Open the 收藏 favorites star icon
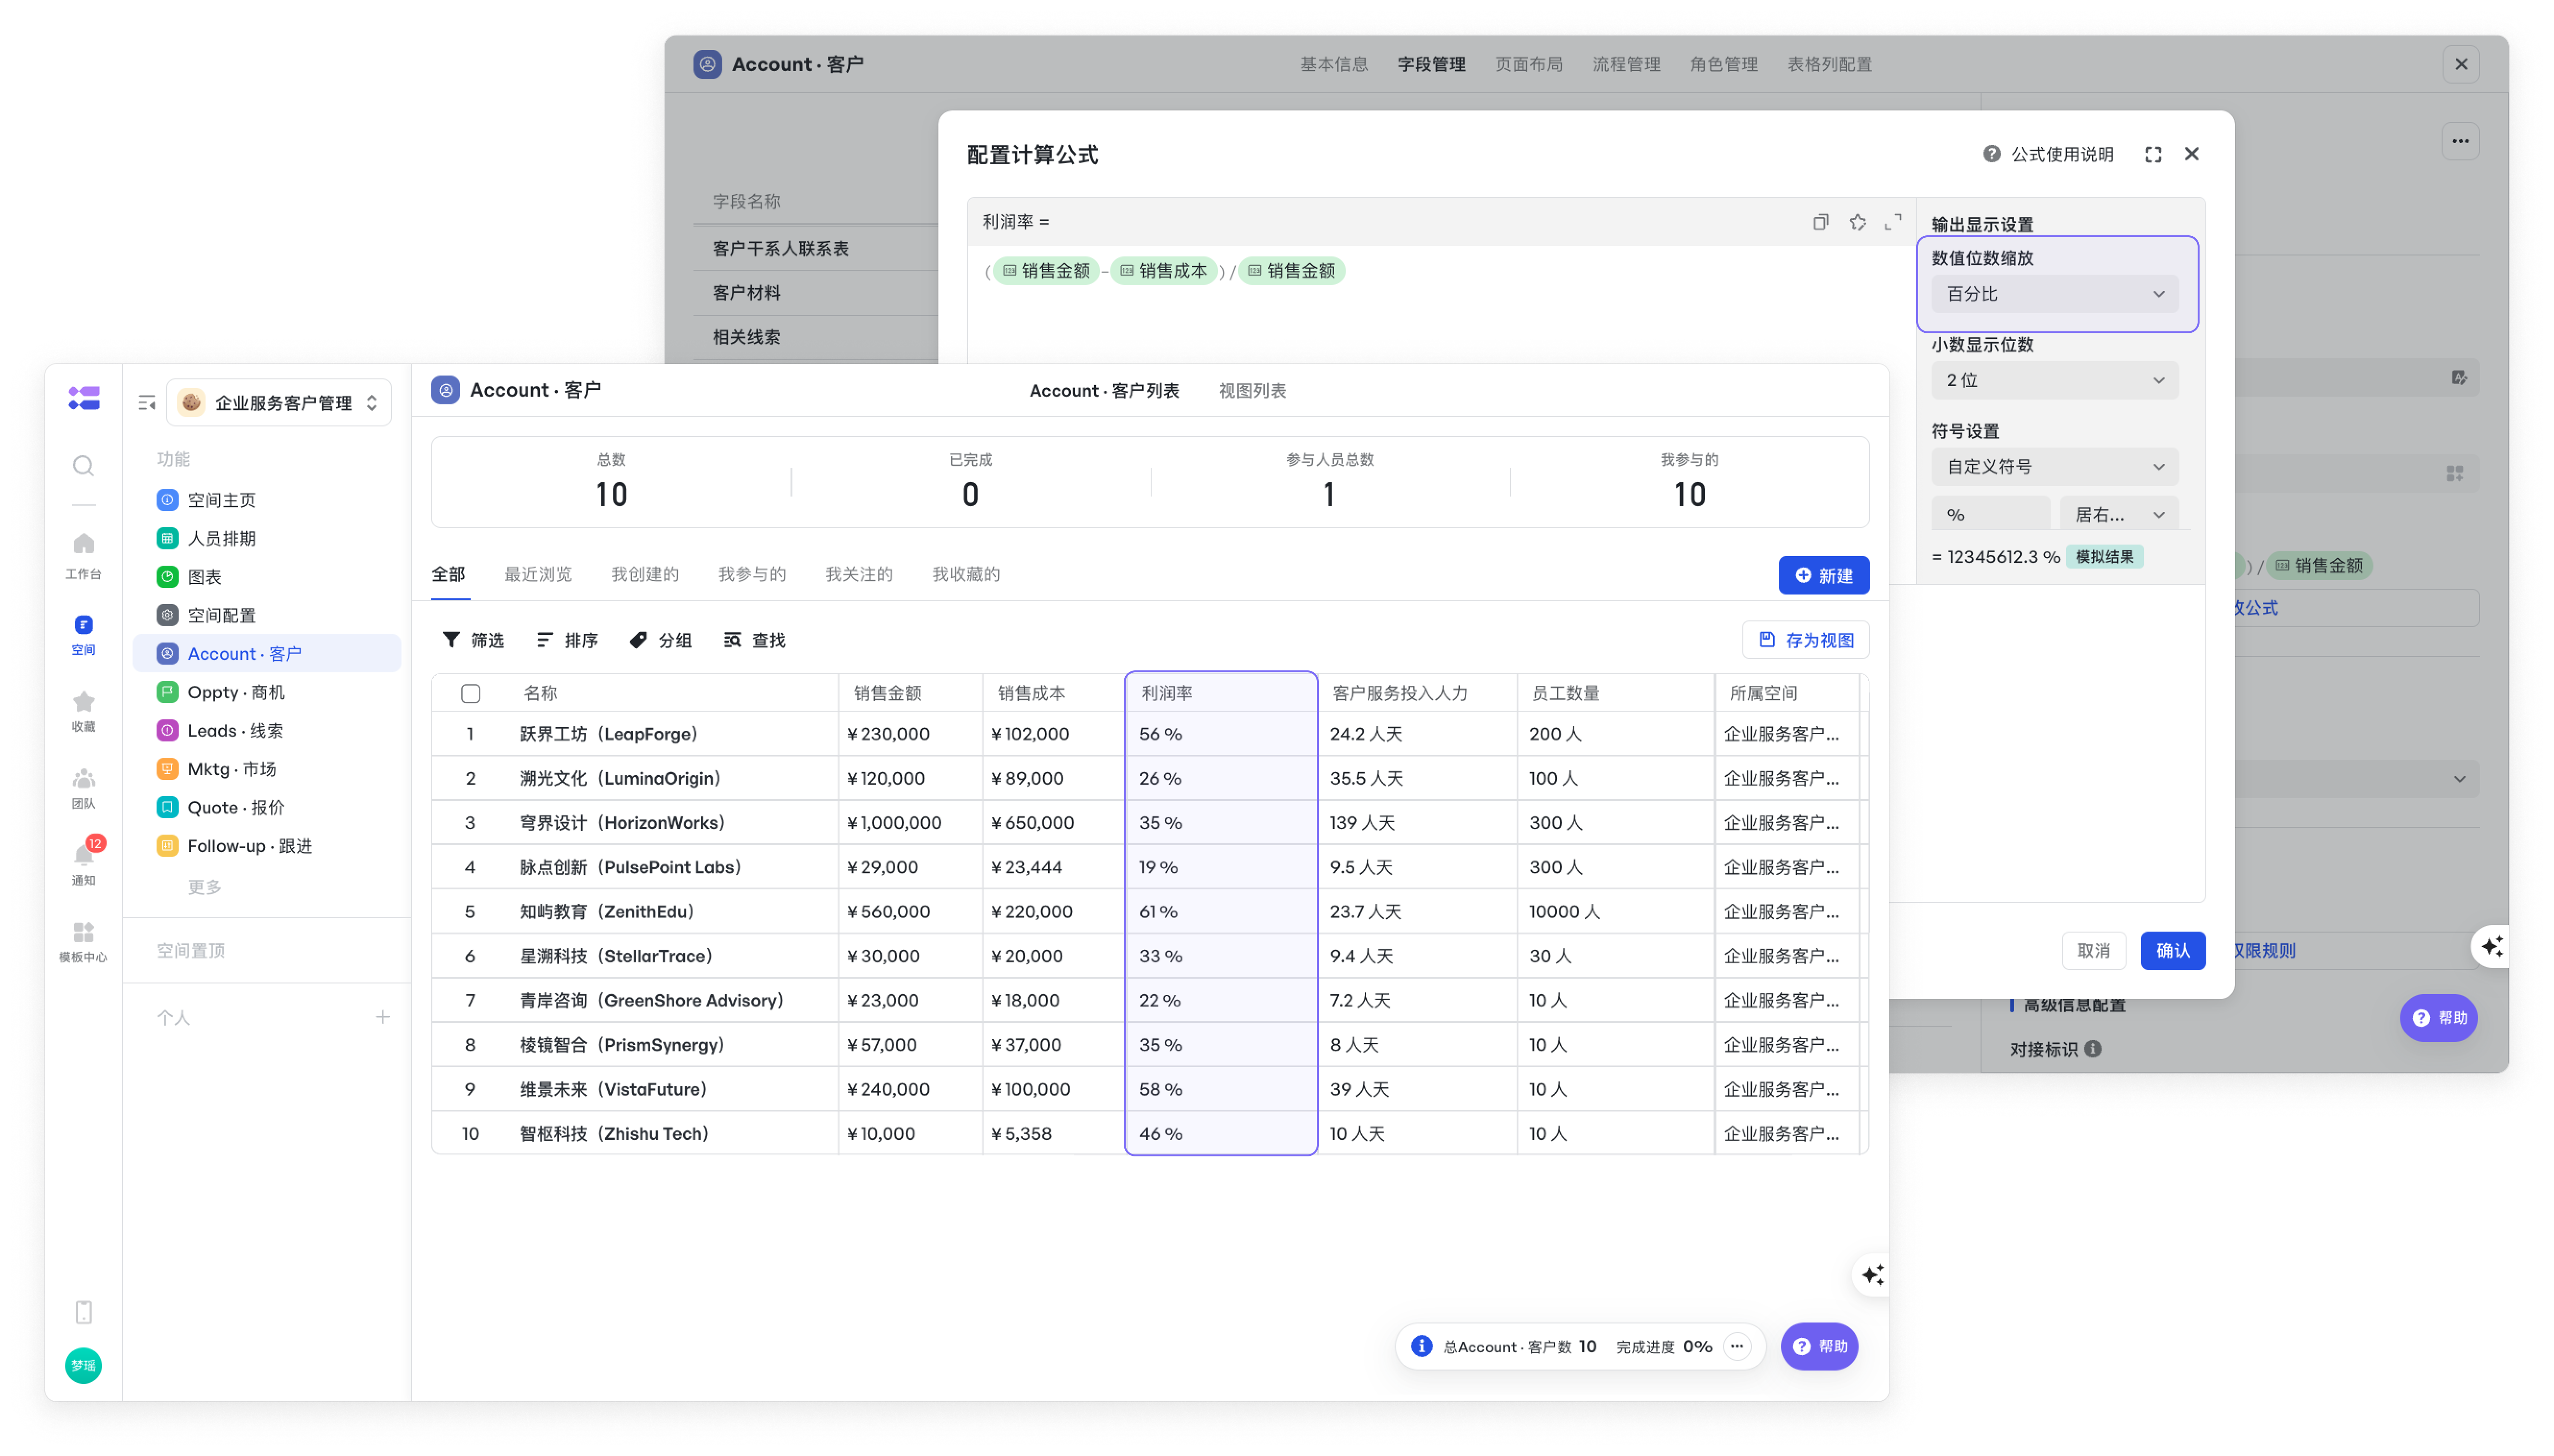The width and height of the screenshot is (2554, 1456). click(x=83, y=711)
